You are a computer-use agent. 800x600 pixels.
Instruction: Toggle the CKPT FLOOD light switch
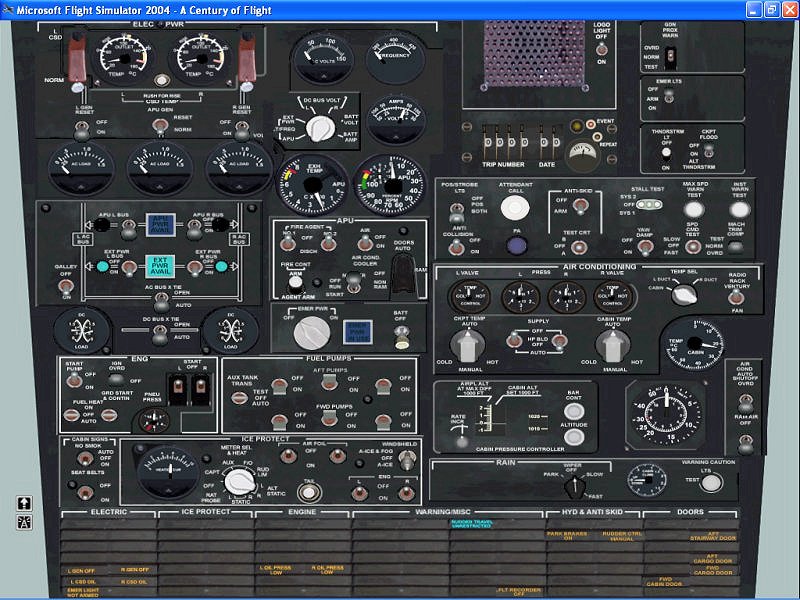click(709, 151)
